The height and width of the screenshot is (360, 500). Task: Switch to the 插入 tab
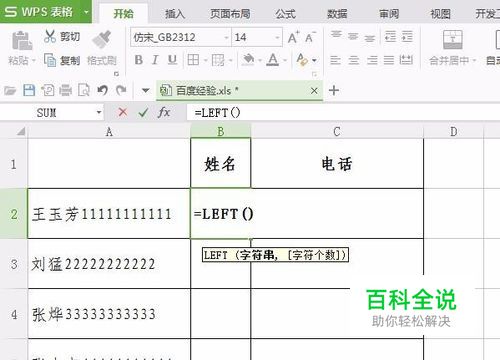click(x=175, y=14)
